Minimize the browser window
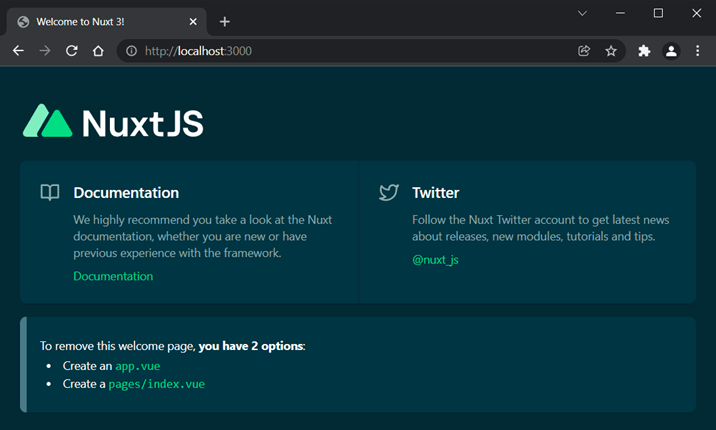 click(x=620, y=13)
